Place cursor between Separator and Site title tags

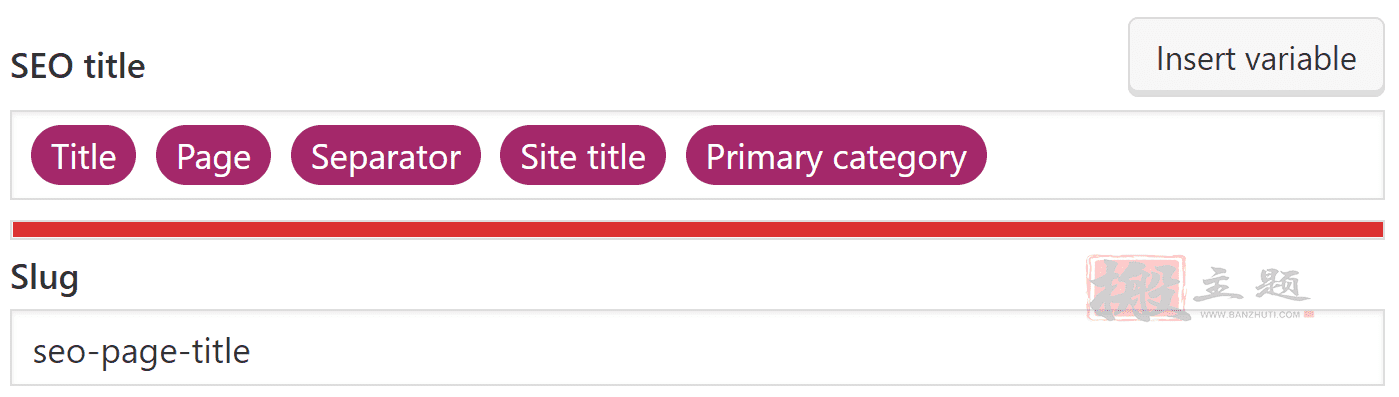click(x=491, y=156)
